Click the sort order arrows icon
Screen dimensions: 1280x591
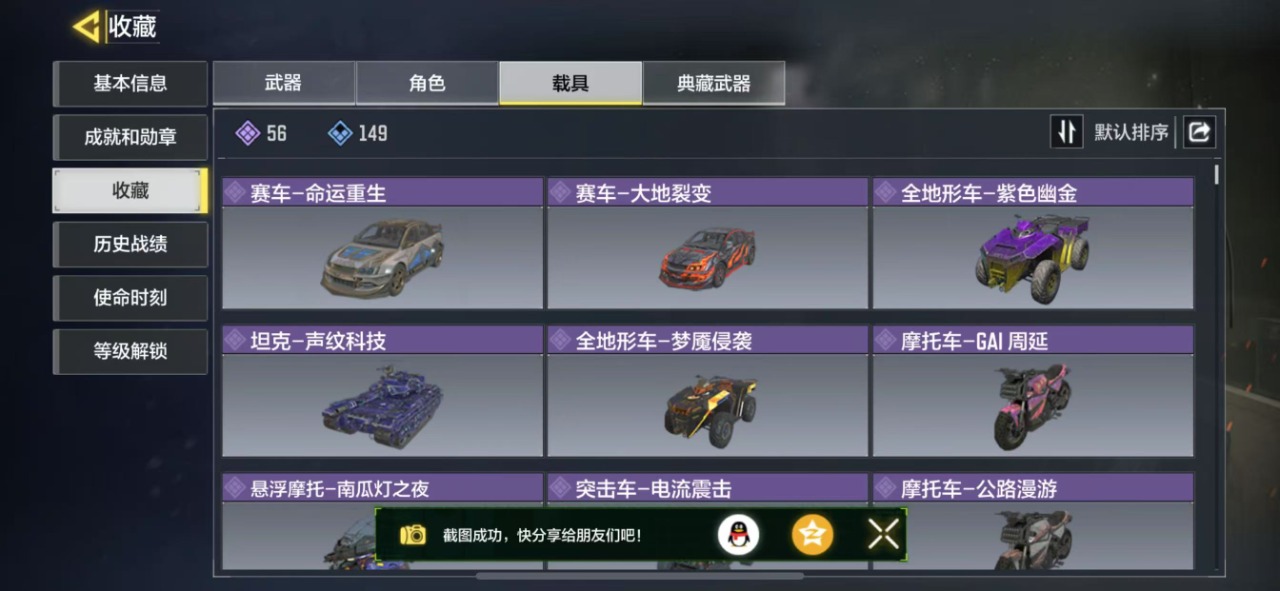coord(1066,132)
